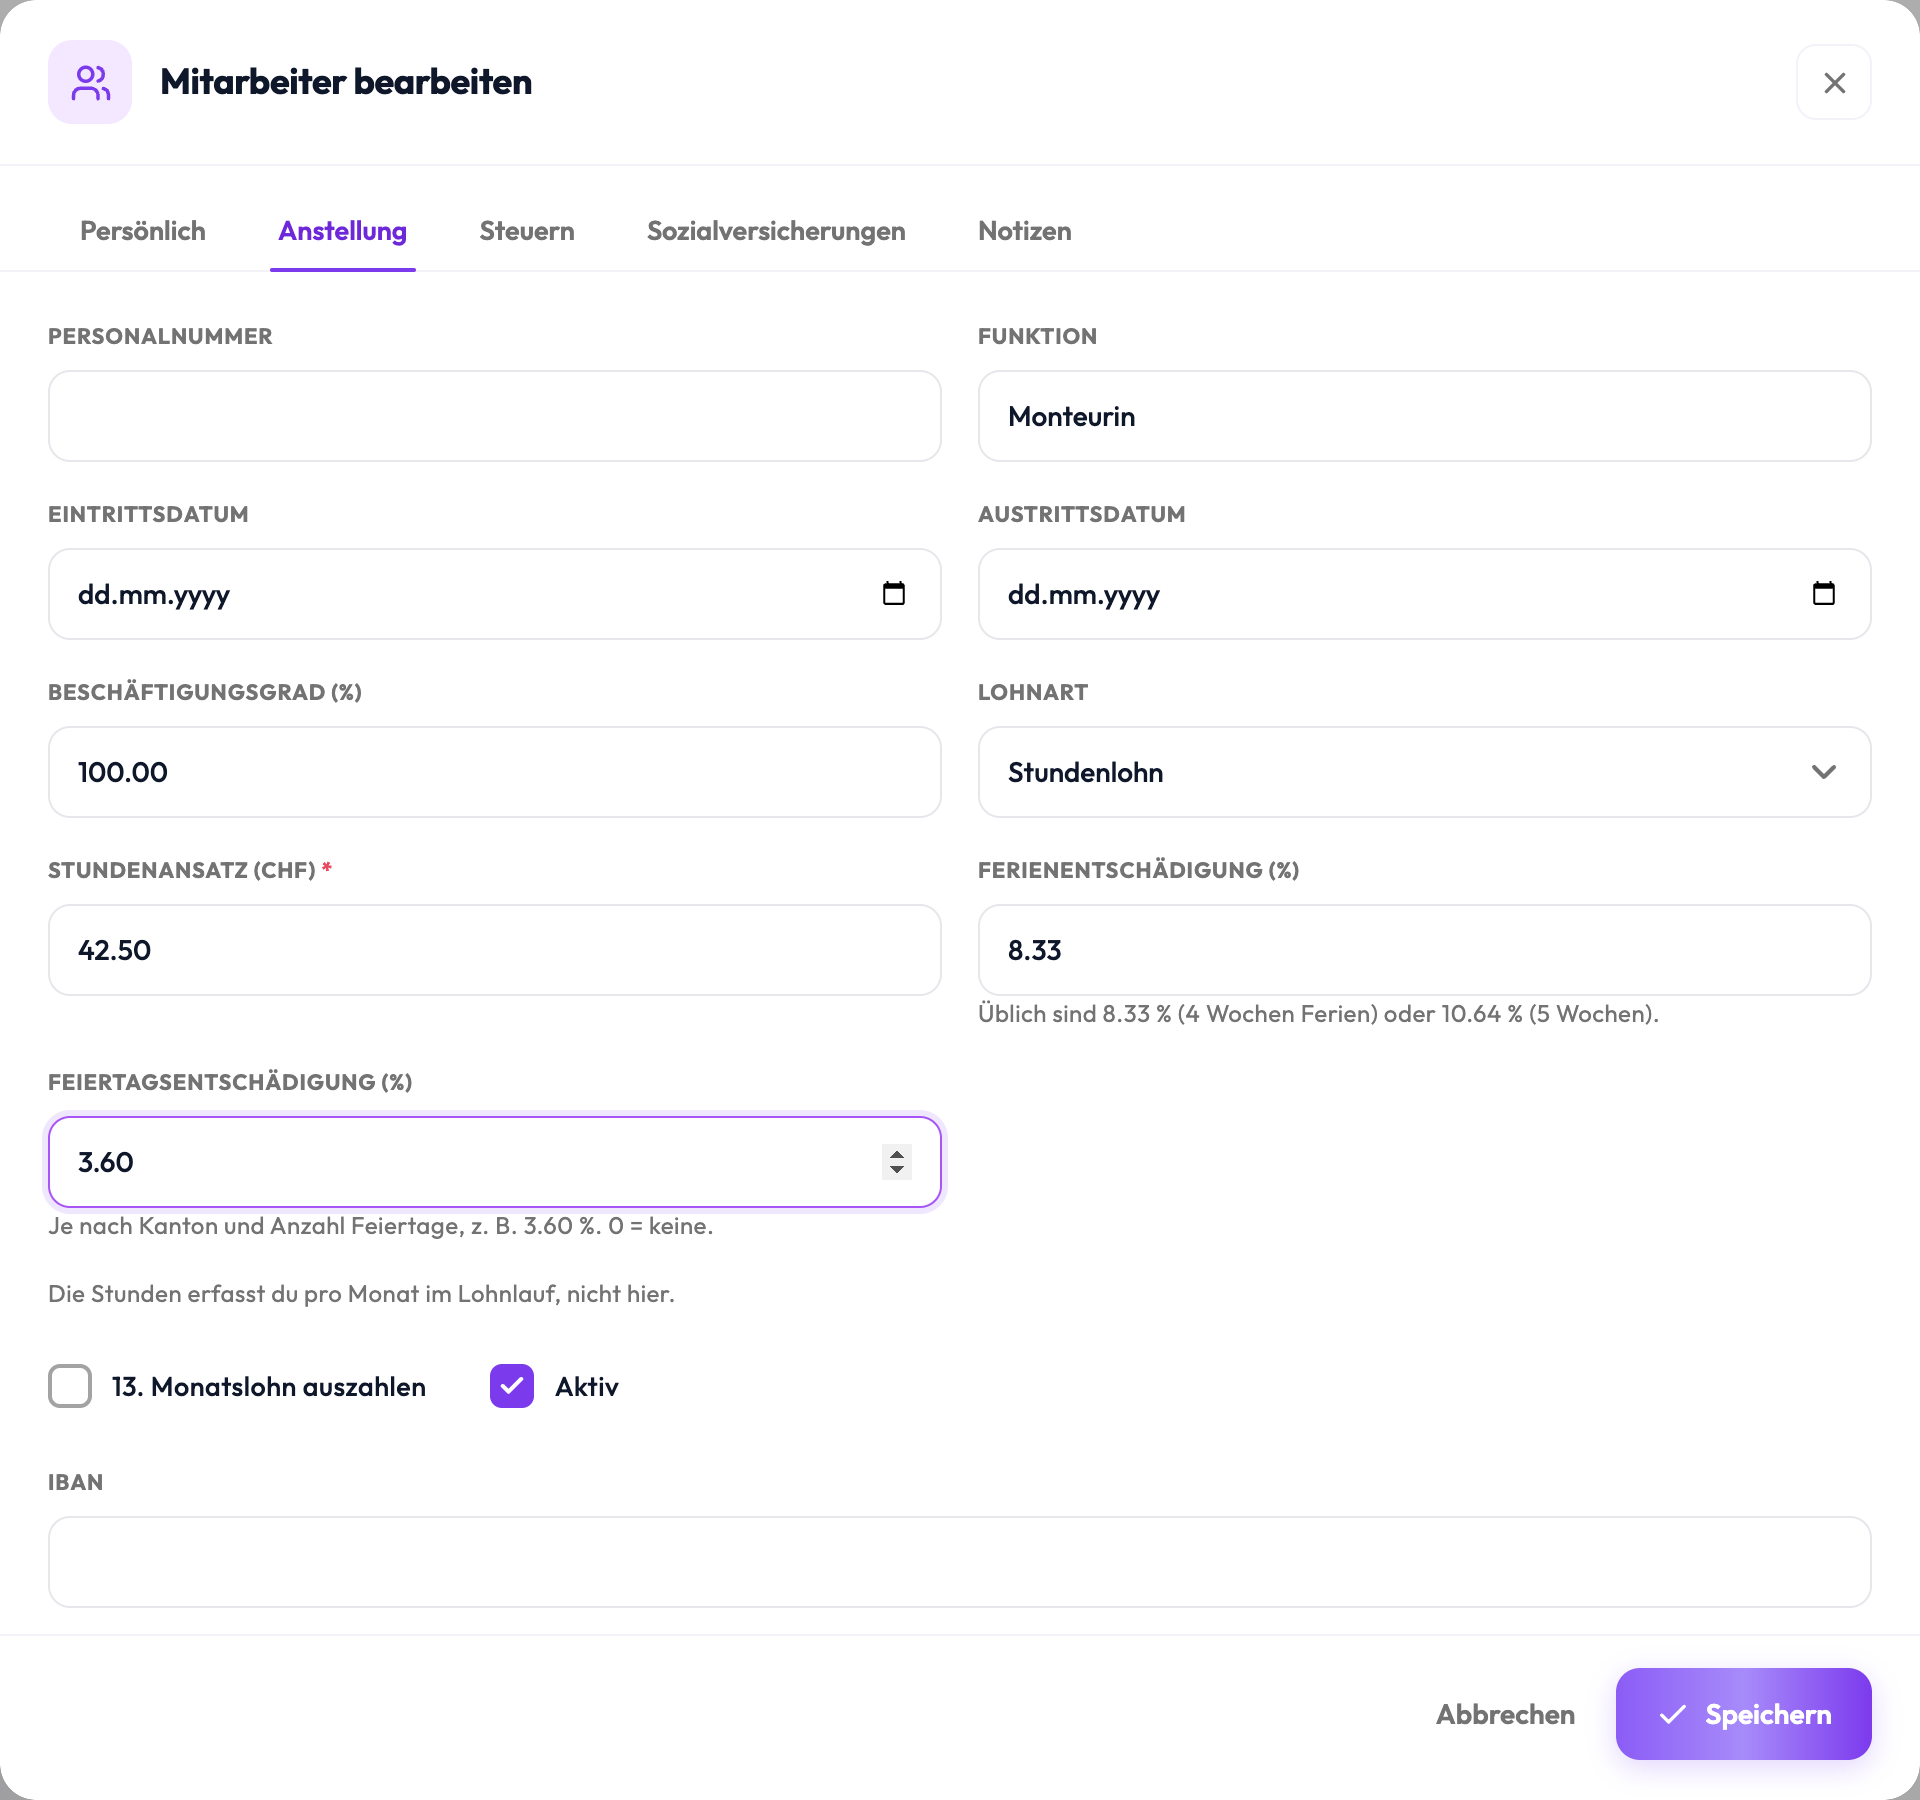
Task: Expand the Lohnart dropdown
Action: coord(1424,772)
